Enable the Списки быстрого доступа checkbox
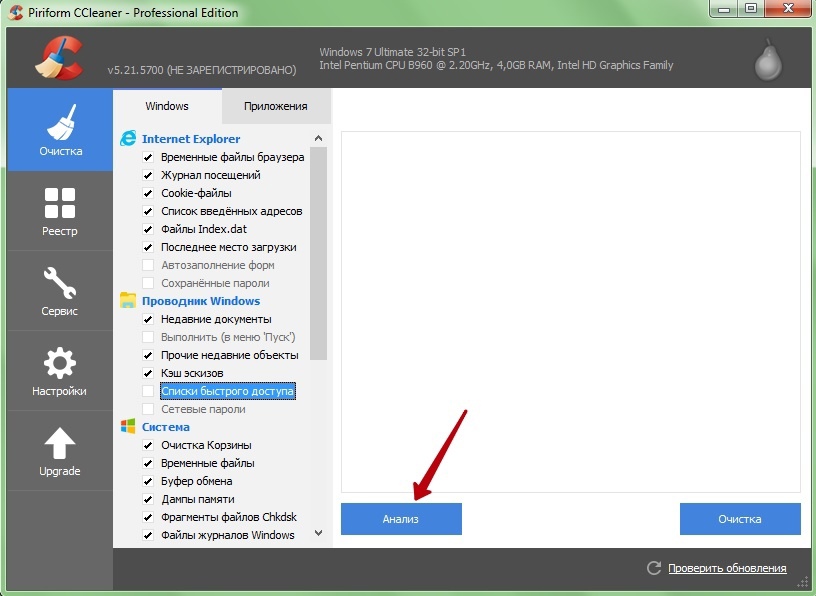Viewport: 816px width, 596px height. point(148,391)
